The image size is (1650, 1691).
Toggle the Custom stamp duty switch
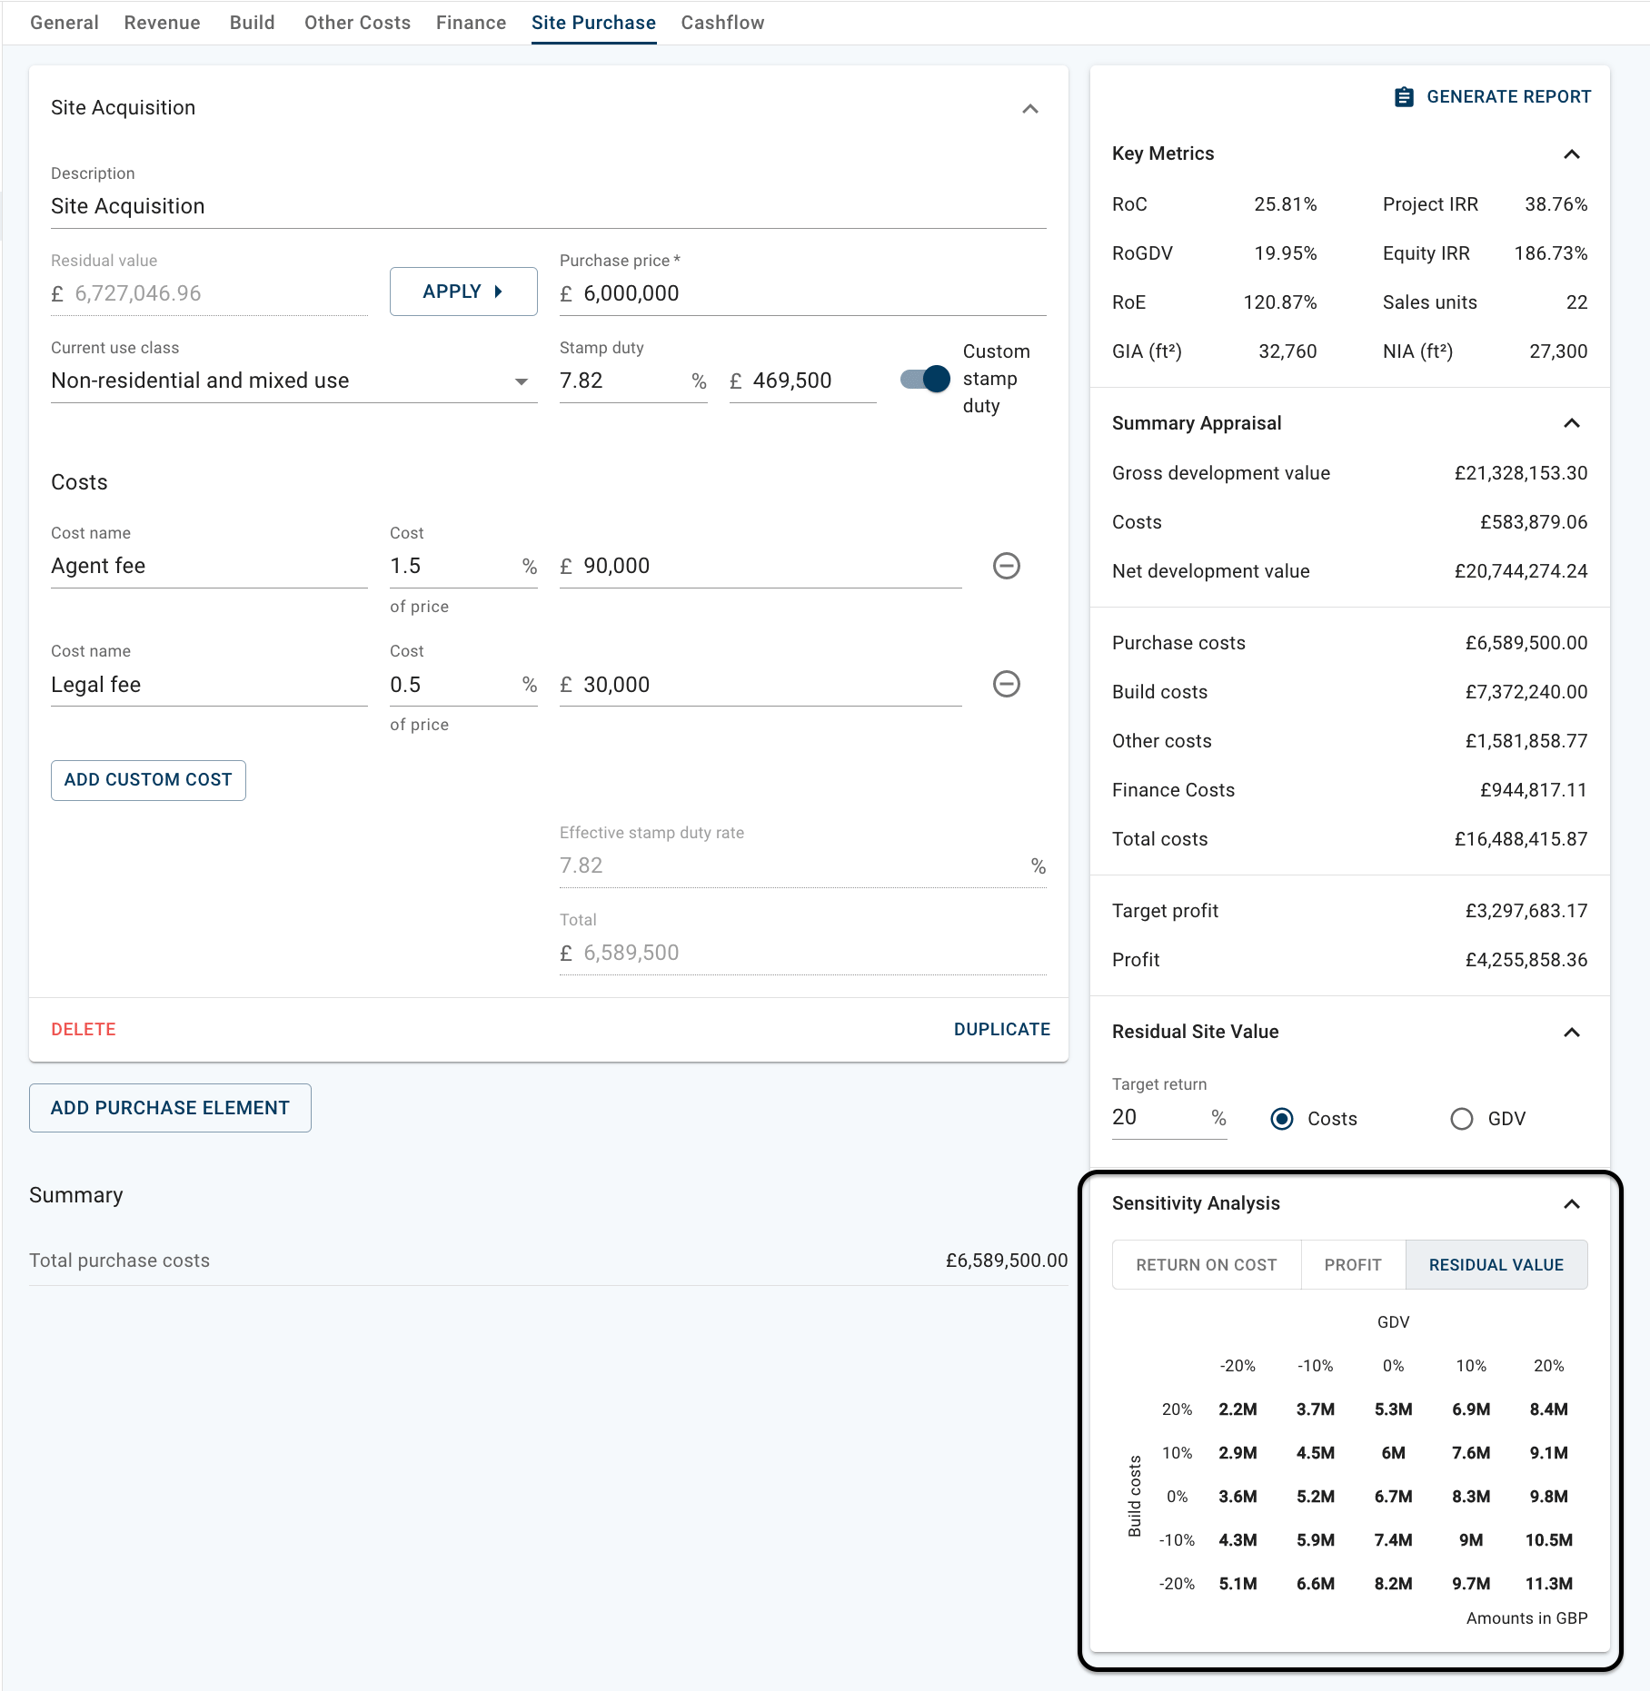[x=925, y=379]
